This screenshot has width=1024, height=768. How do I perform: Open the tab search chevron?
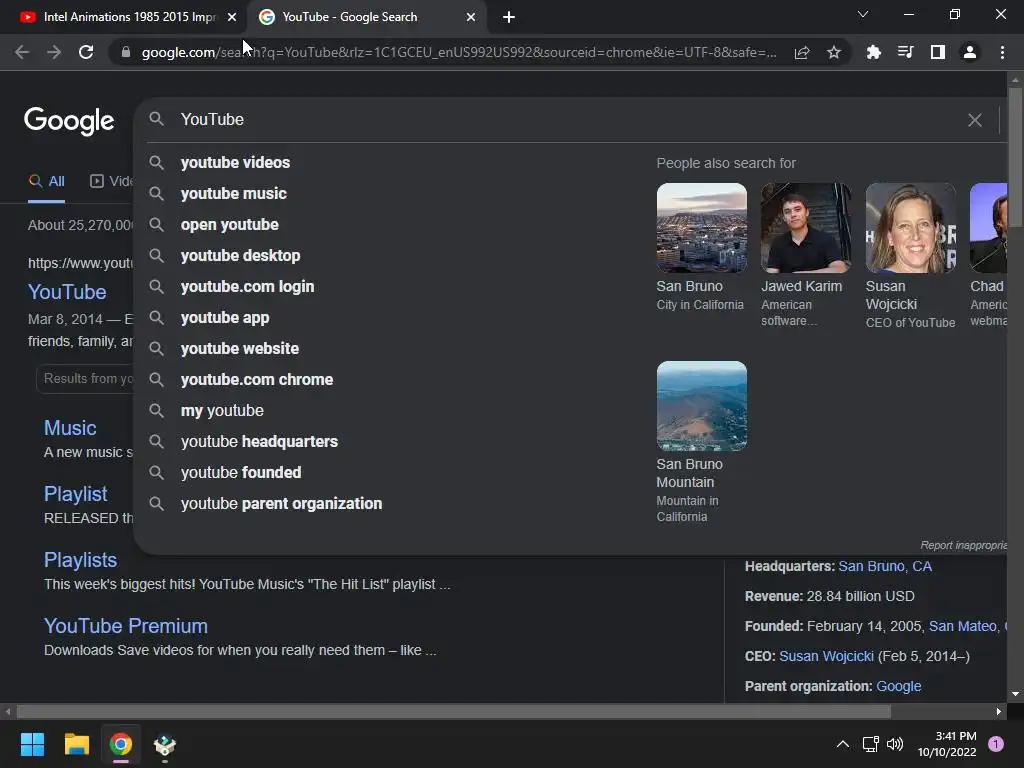863,14
